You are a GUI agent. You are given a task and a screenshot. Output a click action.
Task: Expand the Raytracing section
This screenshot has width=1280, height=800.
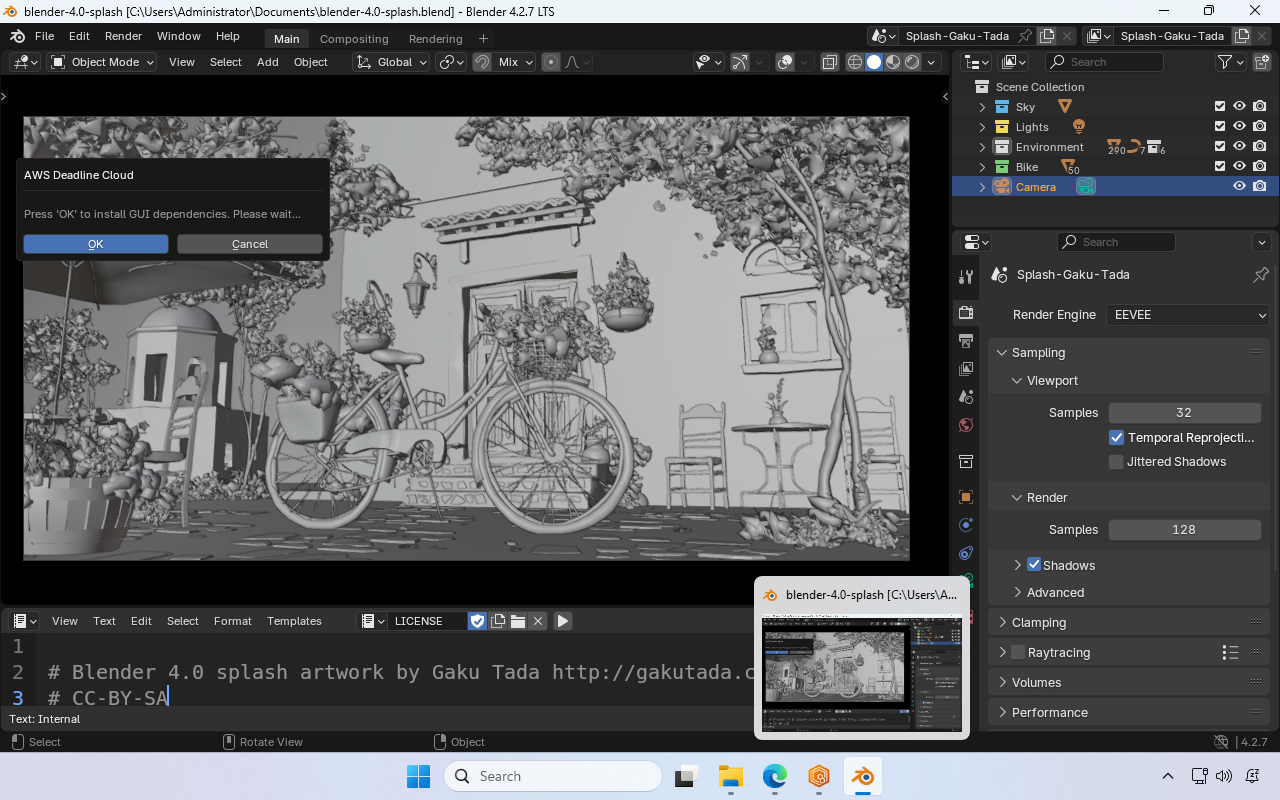coord(1001,652)
